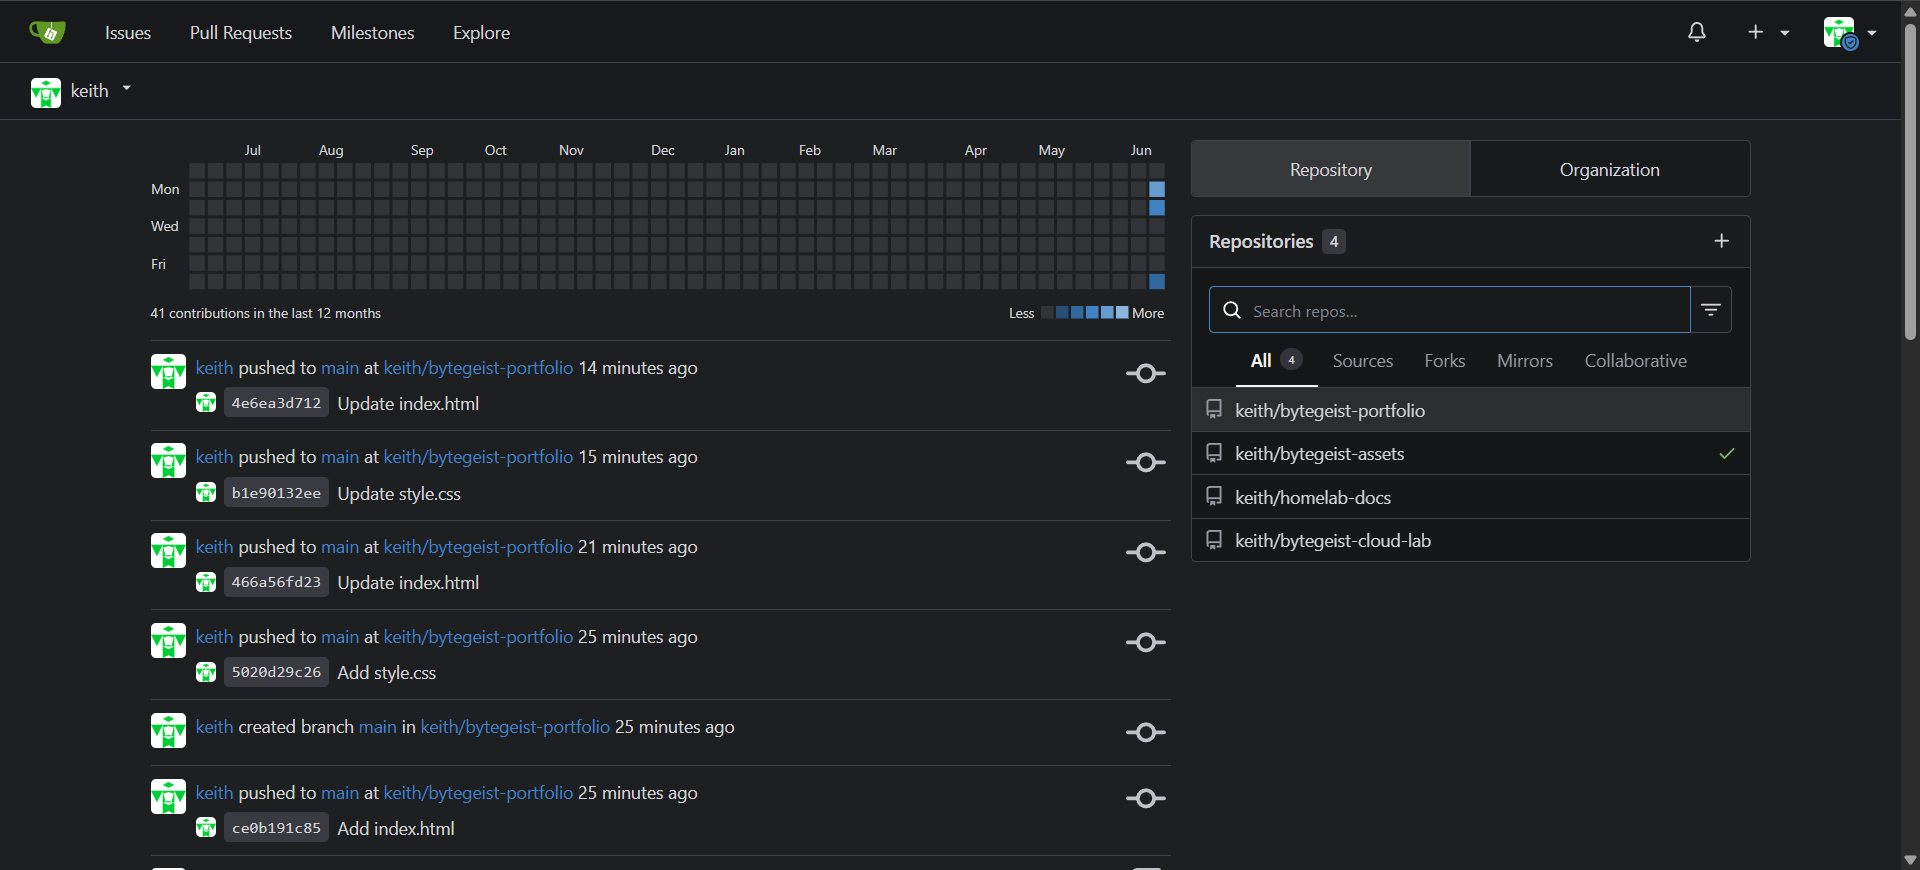Click keith's avatar on the 14 minutes ago push
Image resolution: width=1920 pixels, height=870 pixels.
(x=168, y=371)
